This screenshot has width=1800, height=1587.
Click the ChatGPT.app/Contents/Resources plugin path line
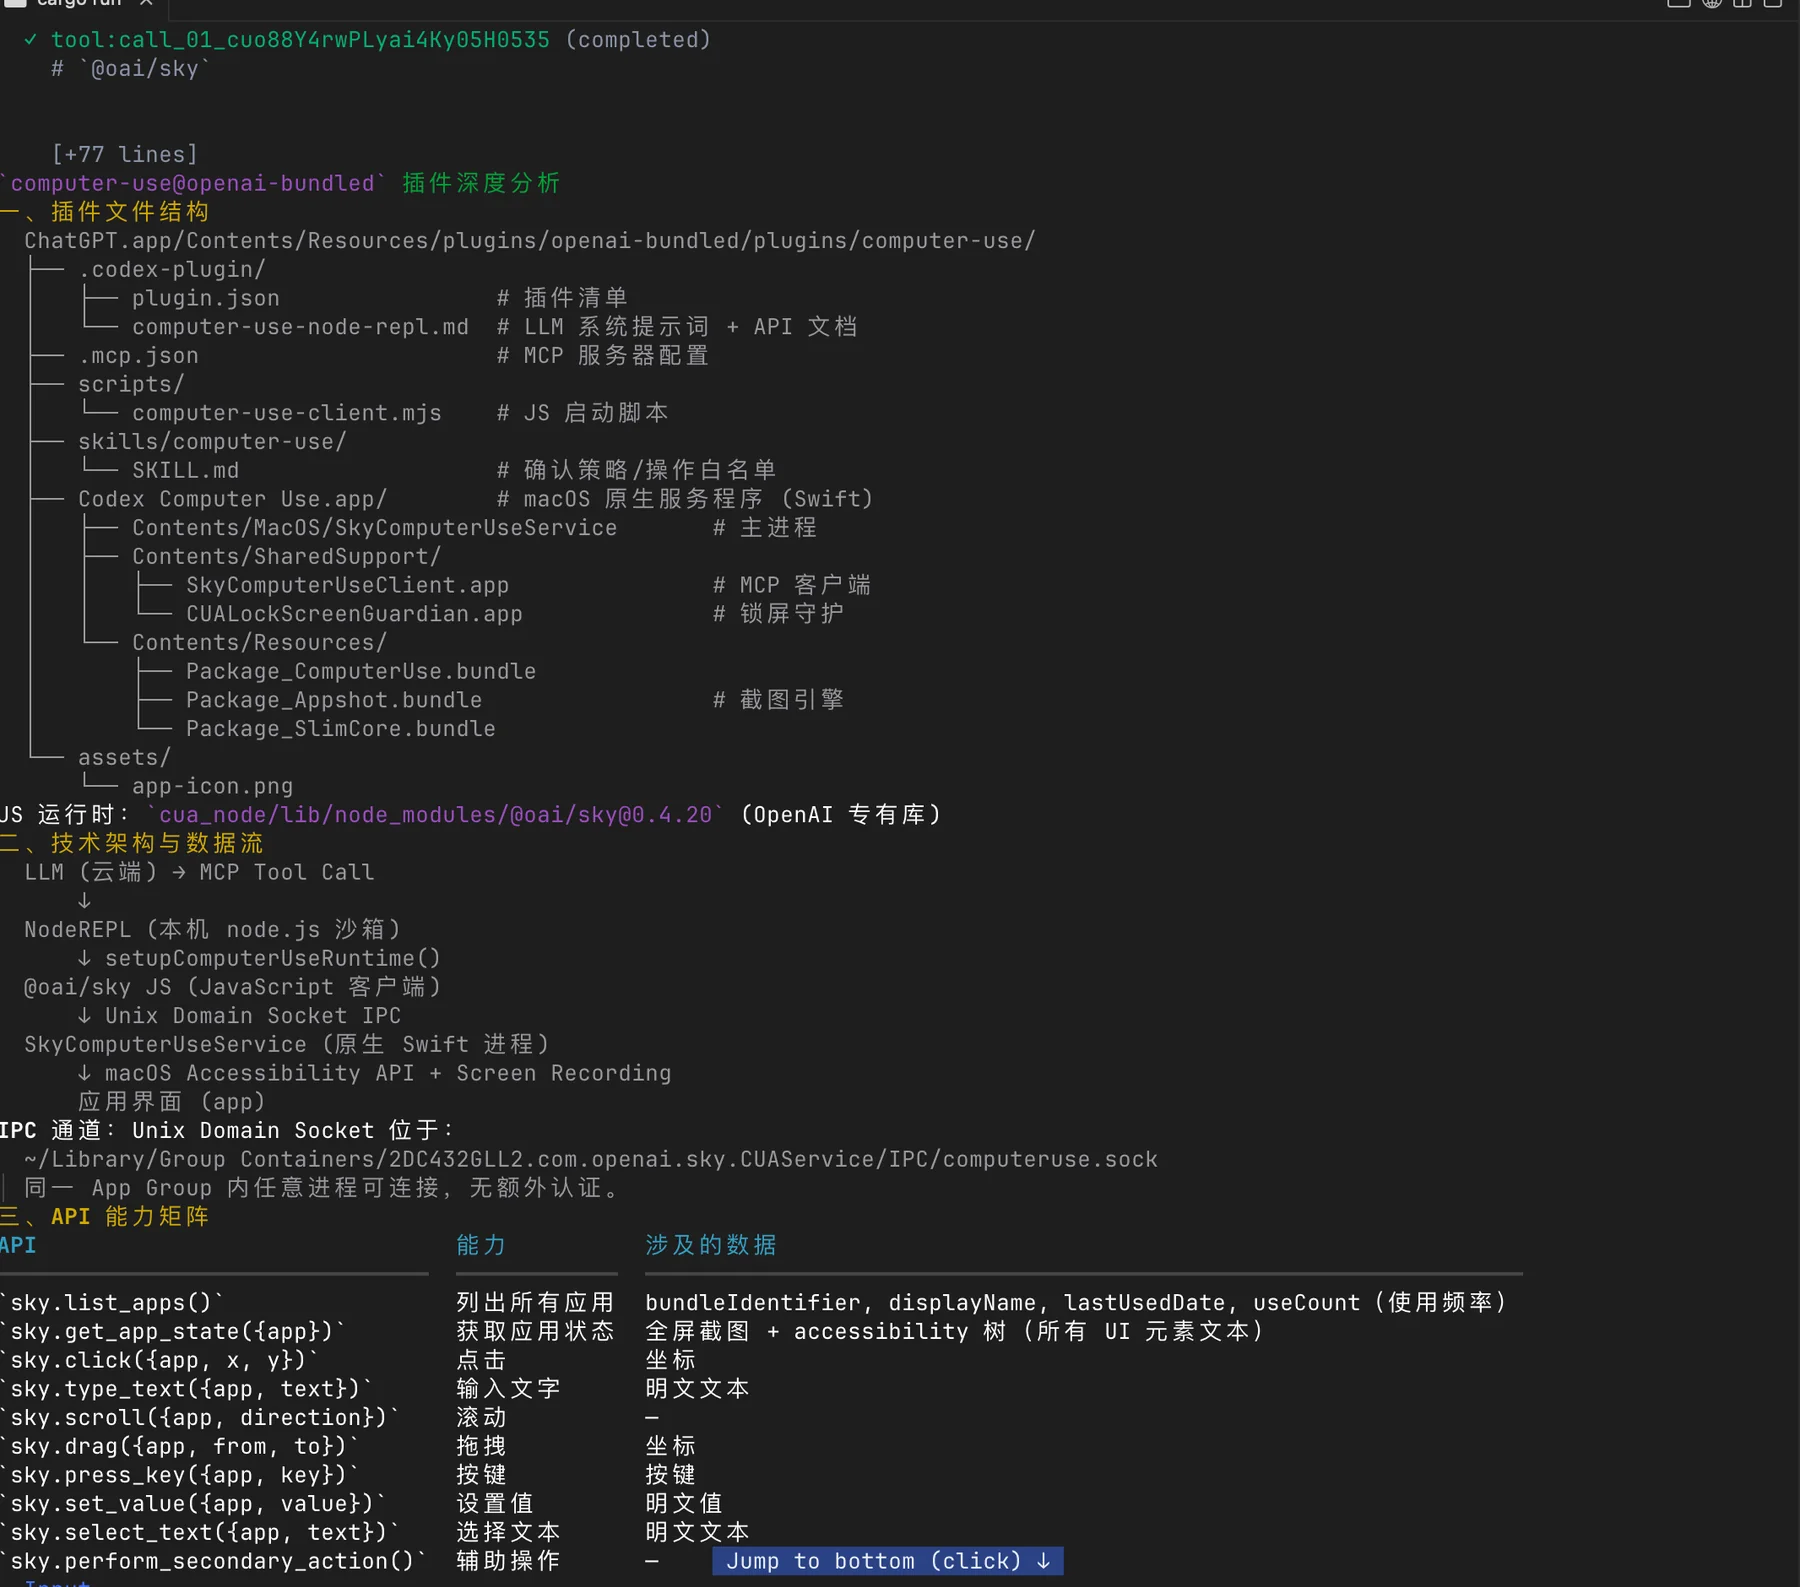click(530, 241)
